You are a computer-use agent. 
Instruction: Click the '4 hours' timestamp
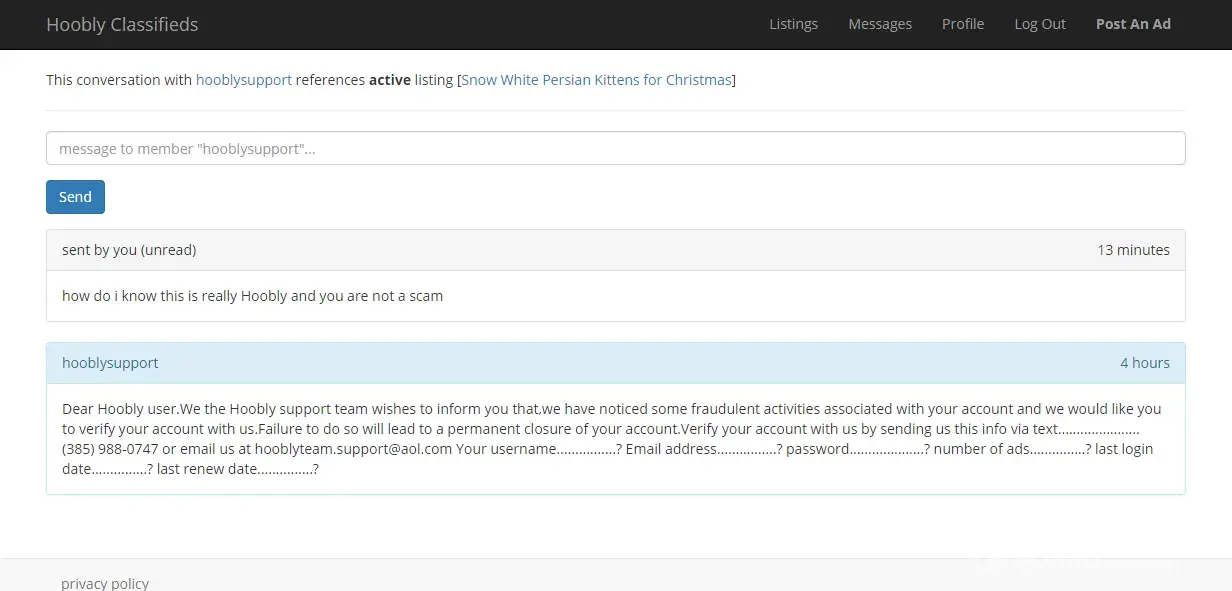[x=1144, y=363]
